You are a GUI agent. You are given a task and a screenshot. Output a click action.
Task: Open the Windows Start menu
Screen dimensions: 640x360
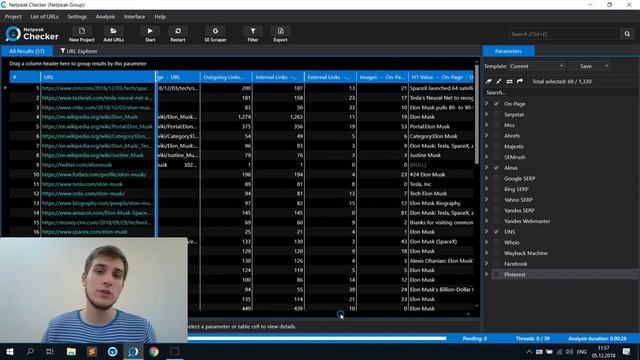tap(10, 351)
